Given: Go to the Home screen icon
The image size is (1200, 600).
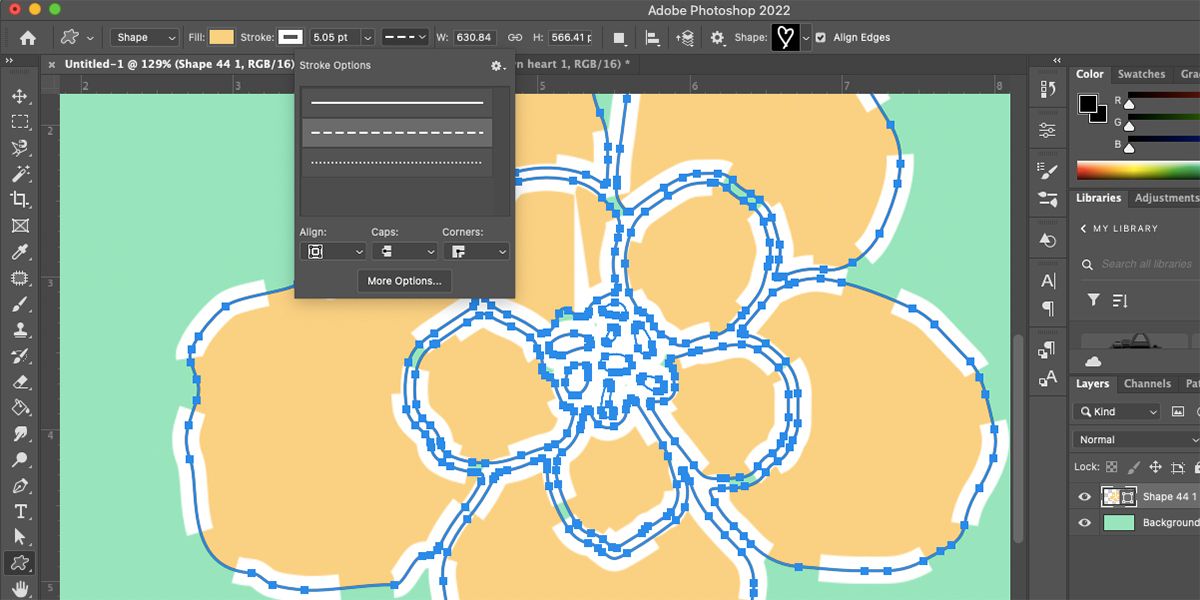Looking at the screenshot, I should tap(28, 38).
